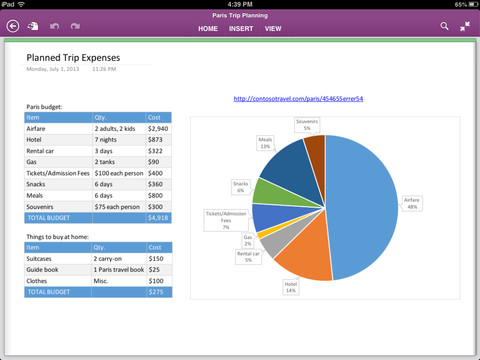Open the INSERT tab
Viewport: 480px width, 360px height.
(x=241, y=29)
